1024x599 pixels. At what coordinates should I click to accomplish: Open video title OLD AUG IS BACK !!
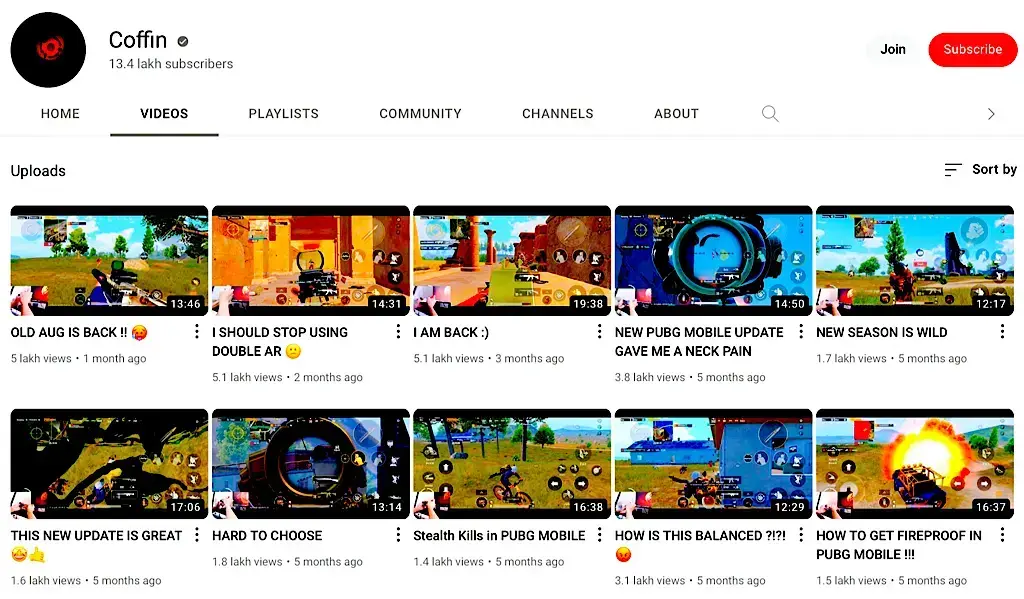pyautogui.click(x=79, y=332)
